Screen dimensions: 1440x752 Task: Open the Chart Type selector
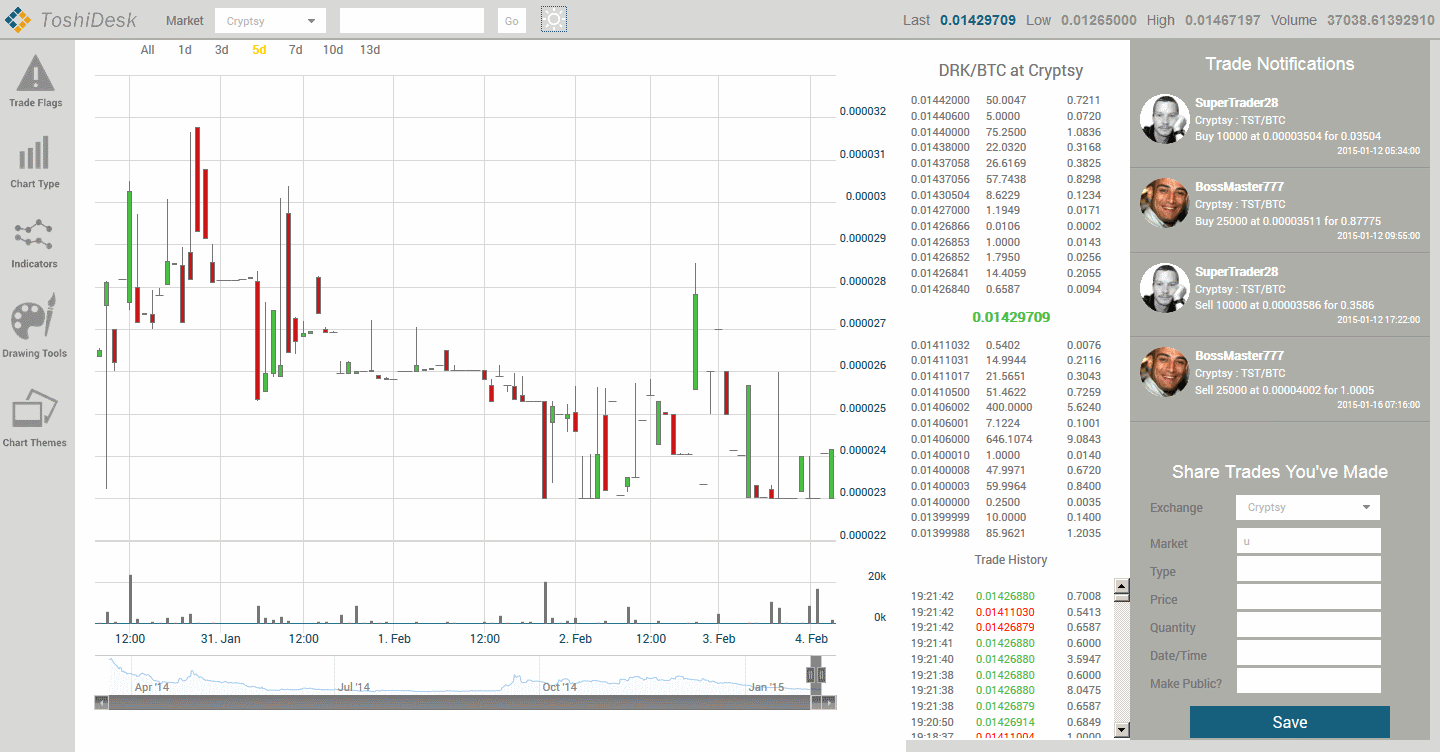point(36,163)
